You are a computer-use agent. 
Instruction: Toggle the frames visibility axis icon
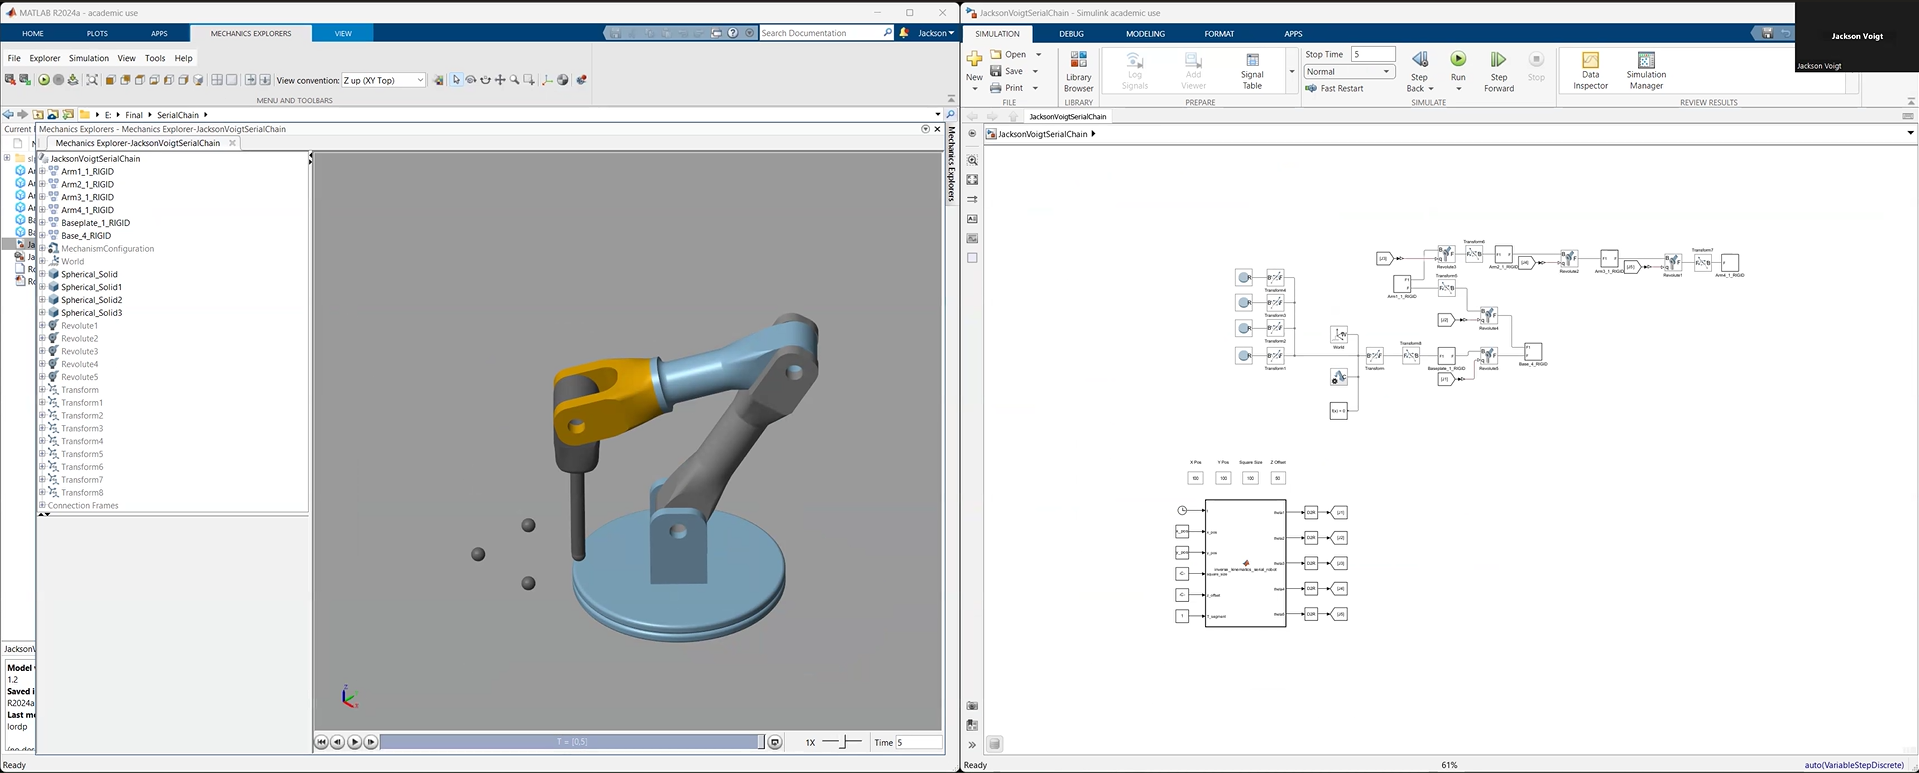(x=547, y=80)
